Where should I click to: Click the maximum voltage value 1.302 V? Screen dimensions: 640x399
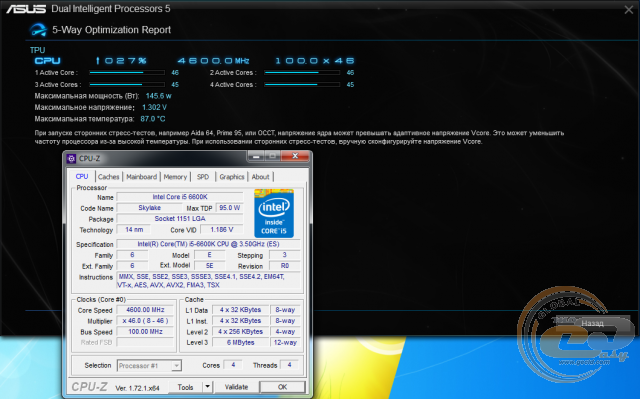tap(154, 107)
